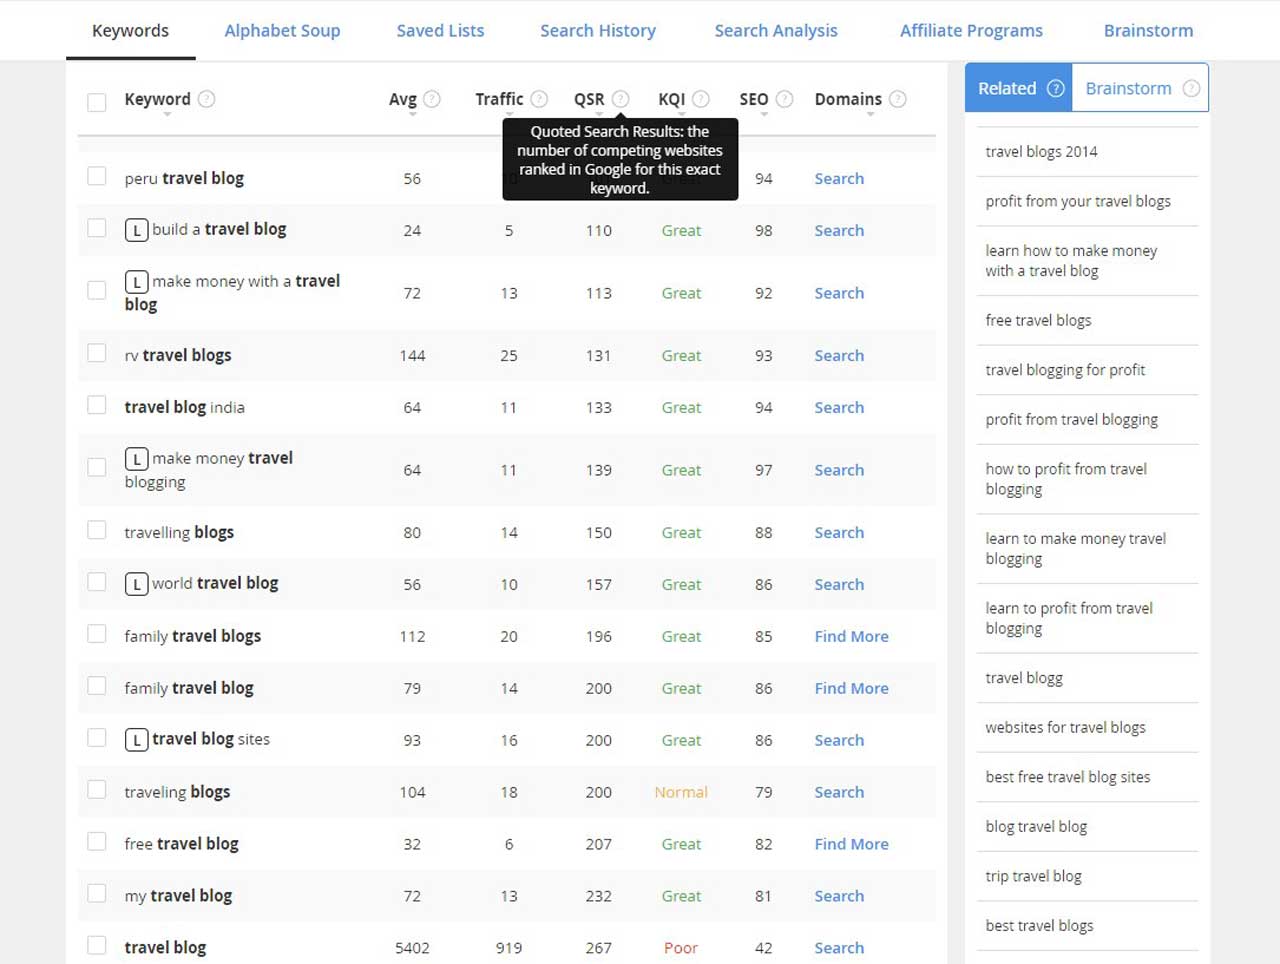
Task: Click the QSR column help icon
Action: pyautogui.click(x=621, y=99)
